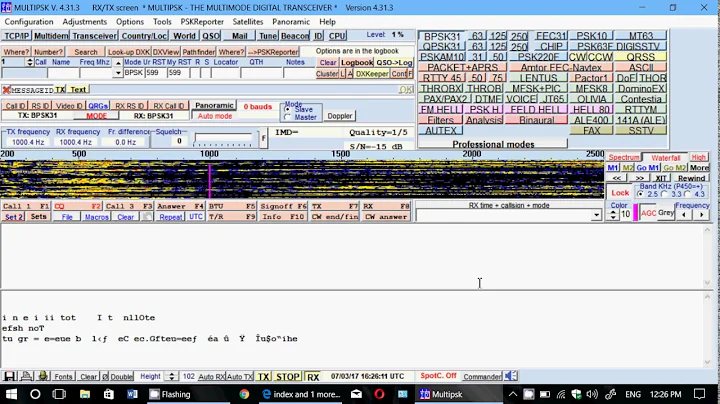Open the Professional modes panel
Screen dimensions: 720x404
(x=493, y=144)
